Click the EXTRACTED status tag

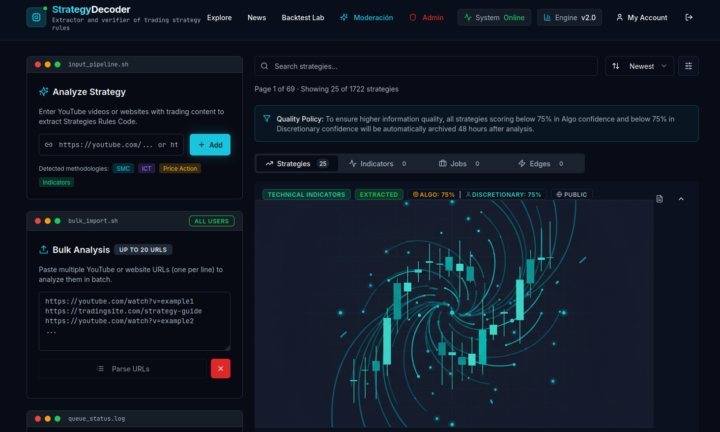[379, 195]
